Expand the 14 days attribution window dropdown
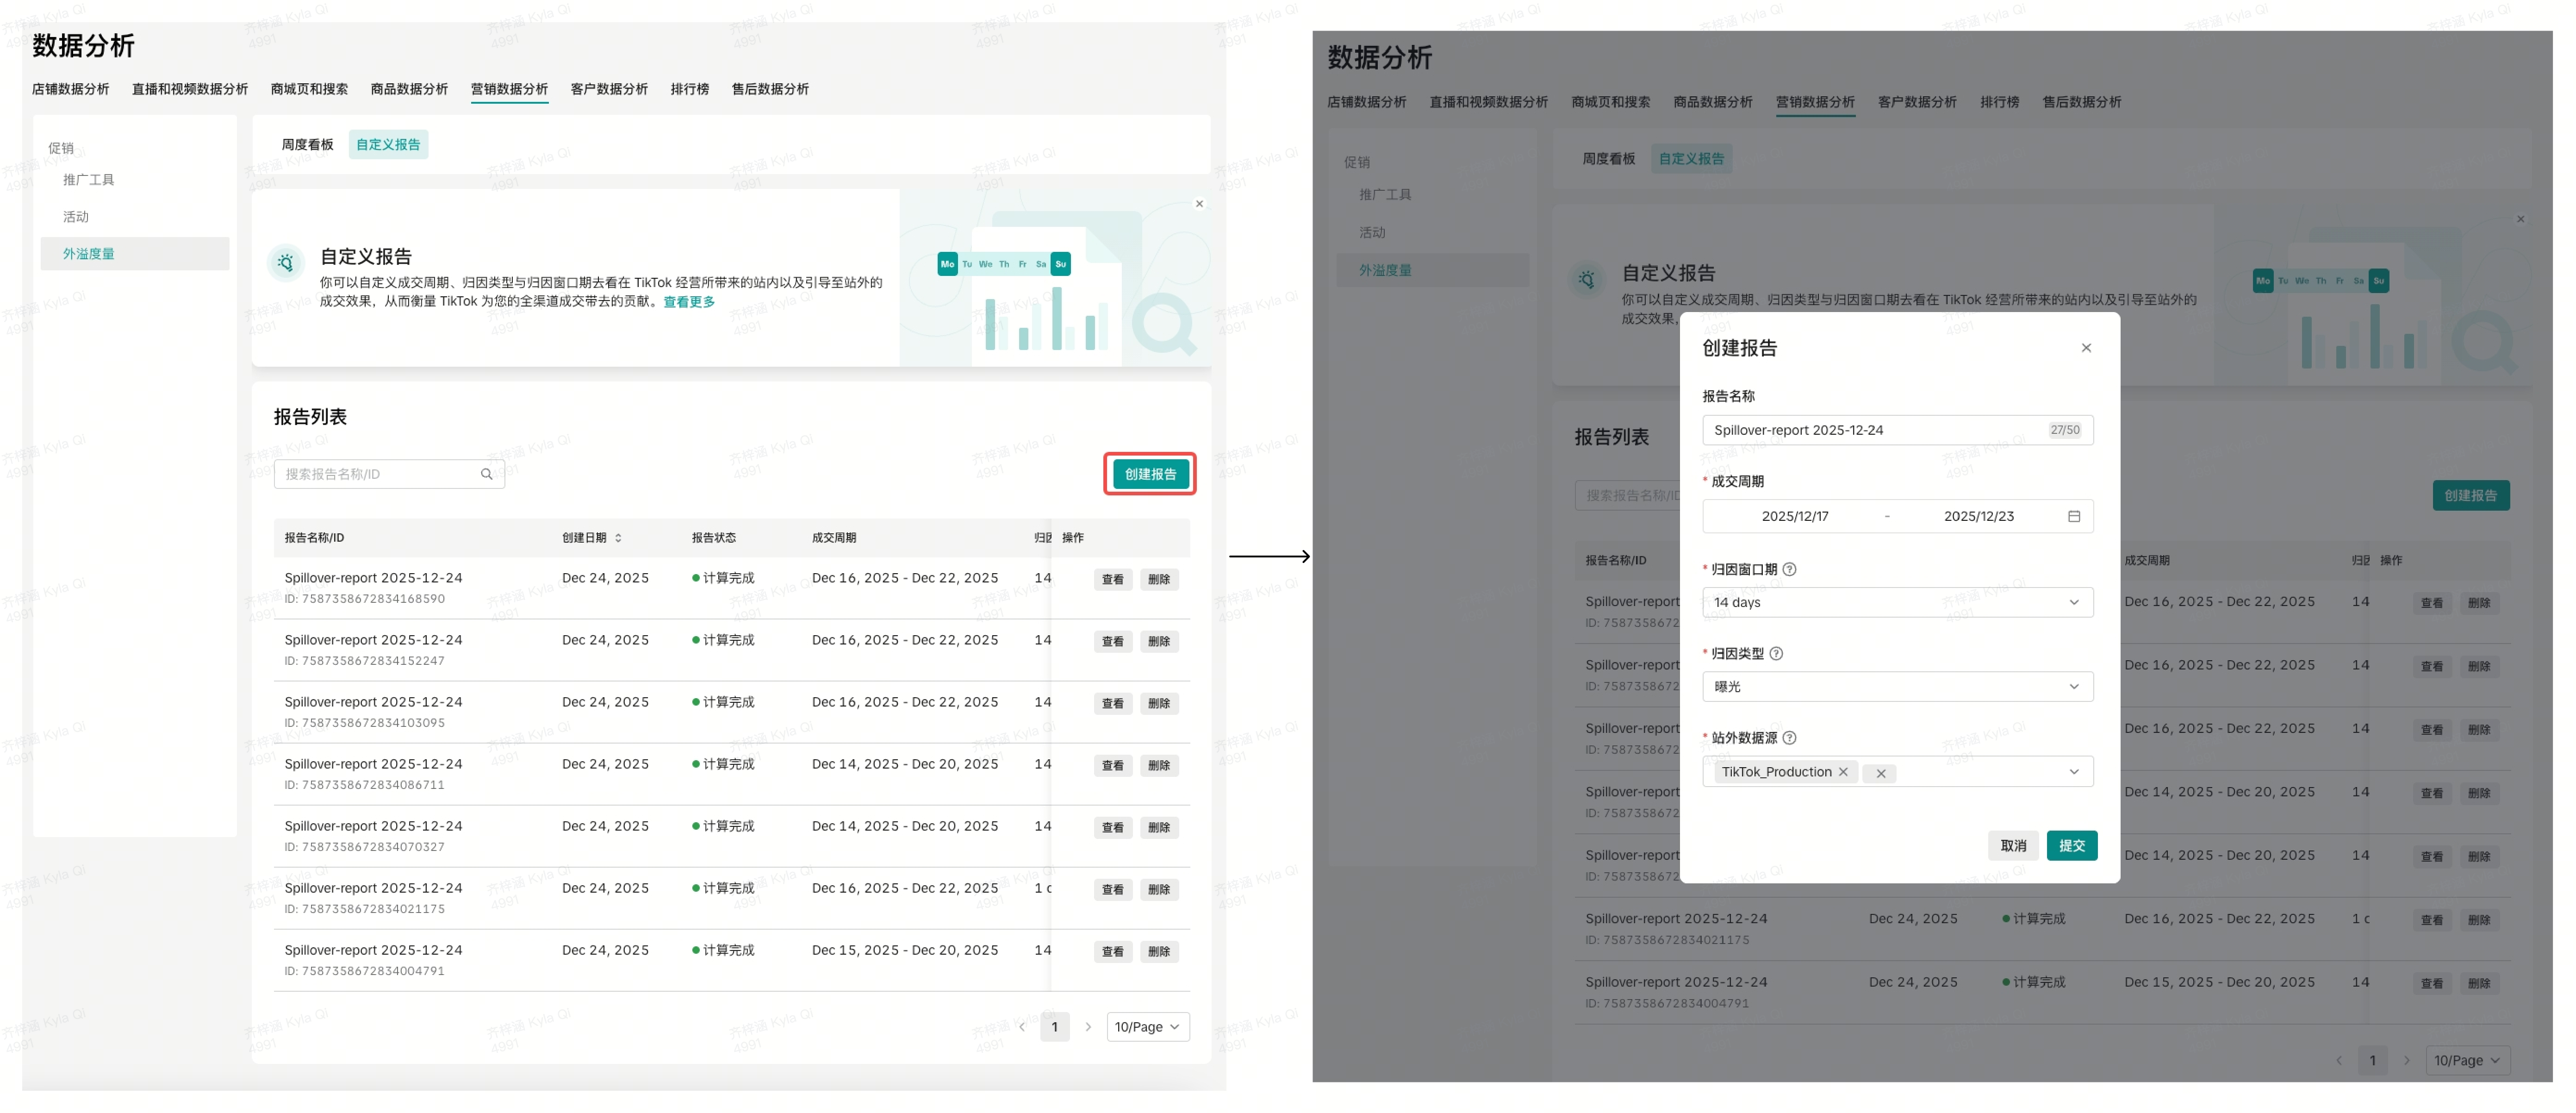The image size is (2576, 1113). 2073,602
